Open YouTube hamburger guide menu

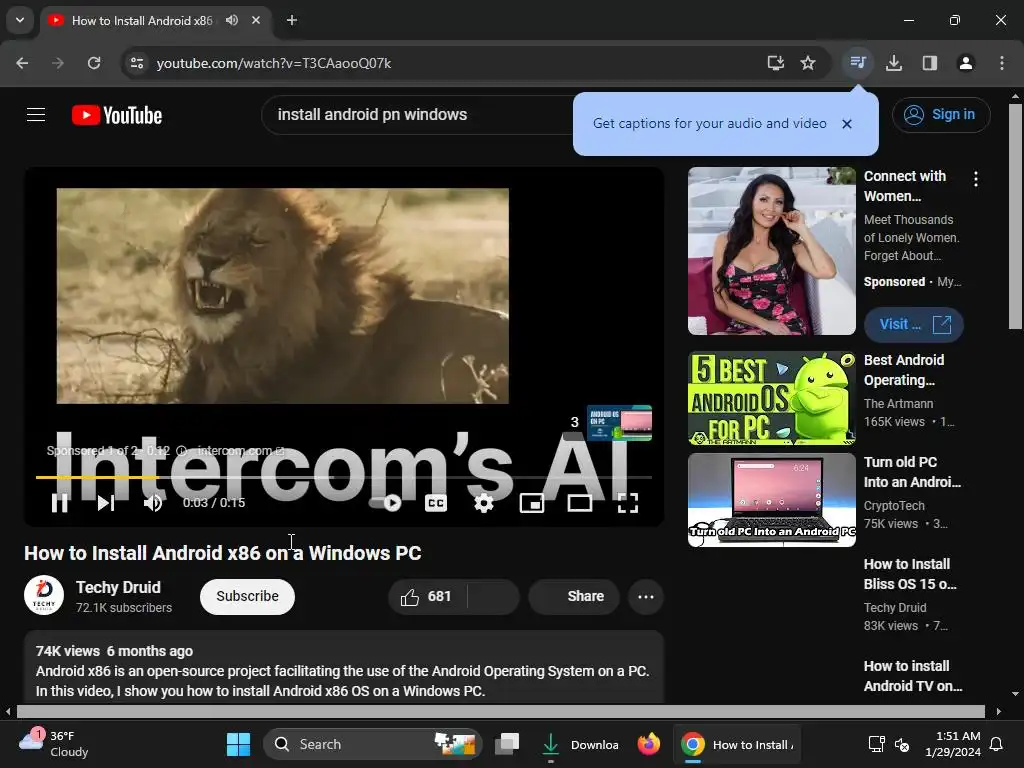point(36,115)
